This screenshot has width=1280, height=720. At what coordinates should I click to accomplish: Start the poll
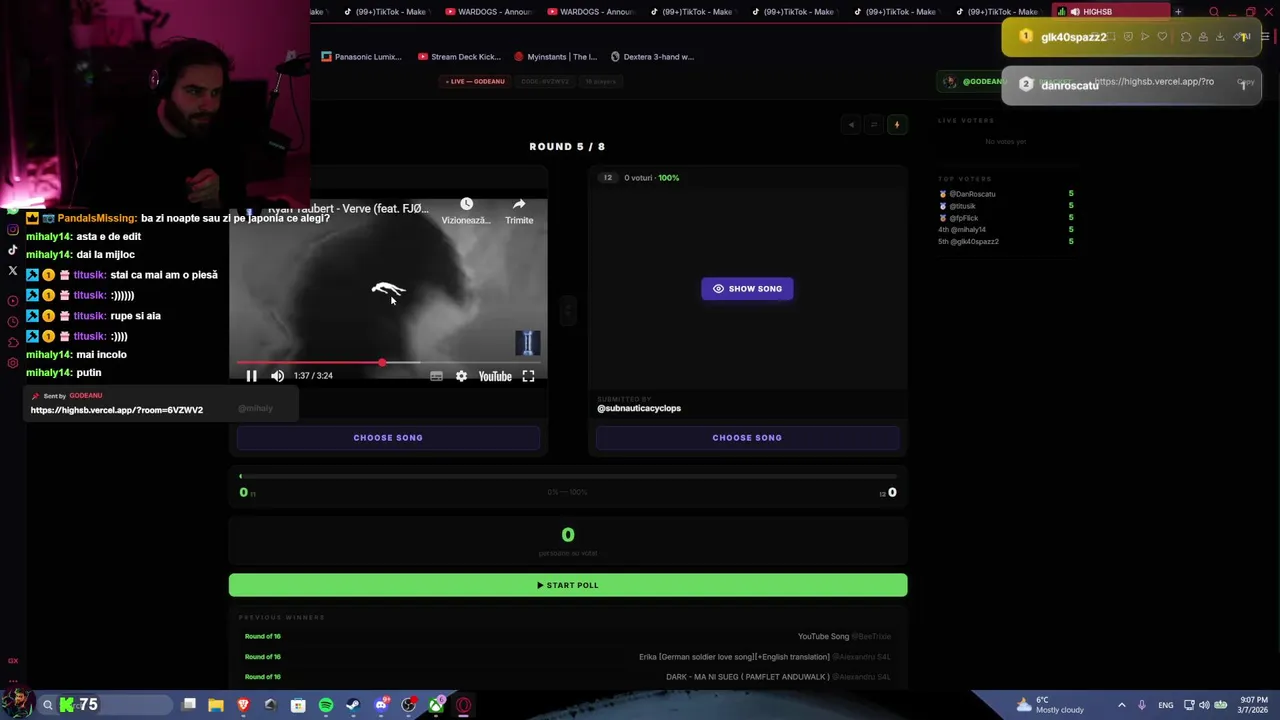coord(568,585)
